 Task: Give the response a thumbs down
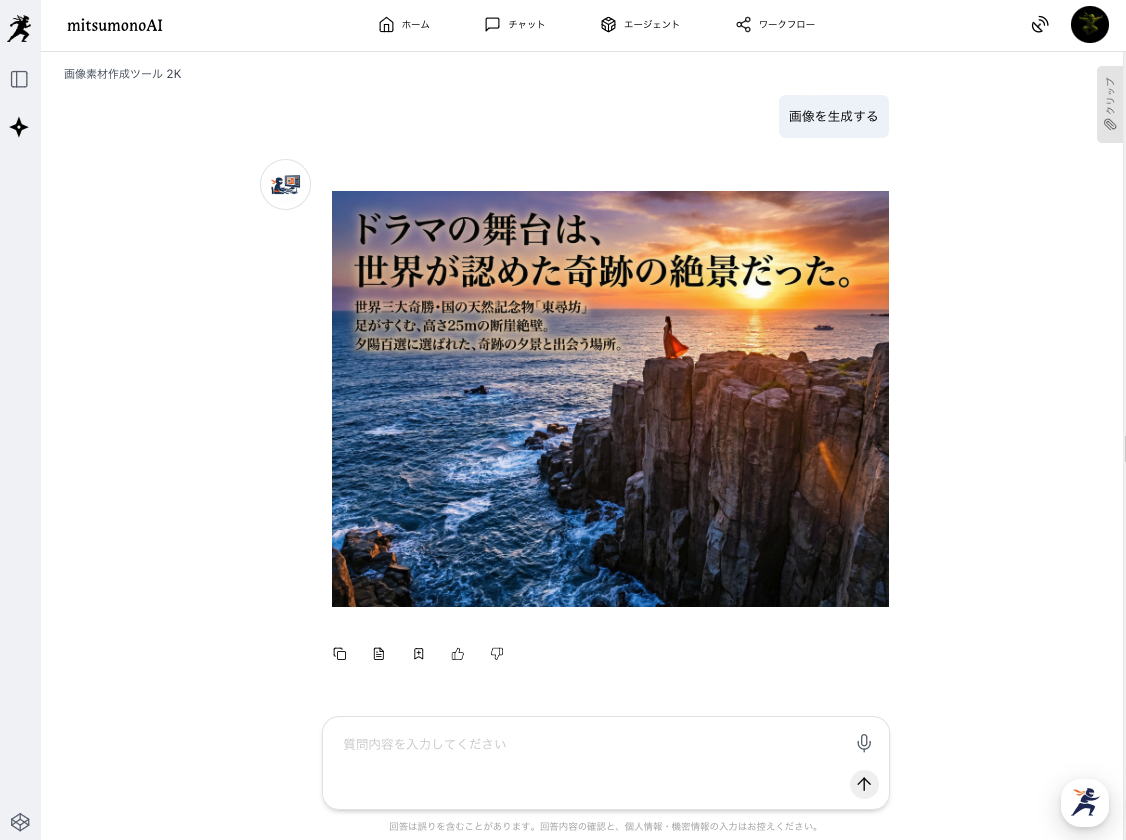(497, 654)
